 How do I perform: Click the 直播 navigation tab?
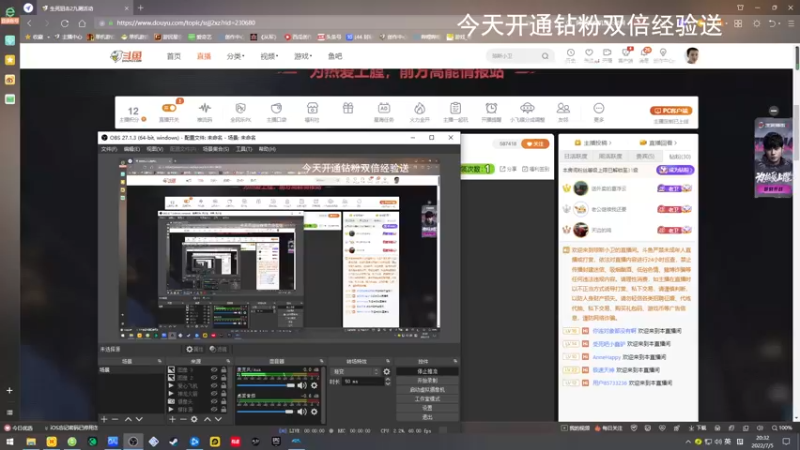[x=204, y=56]
